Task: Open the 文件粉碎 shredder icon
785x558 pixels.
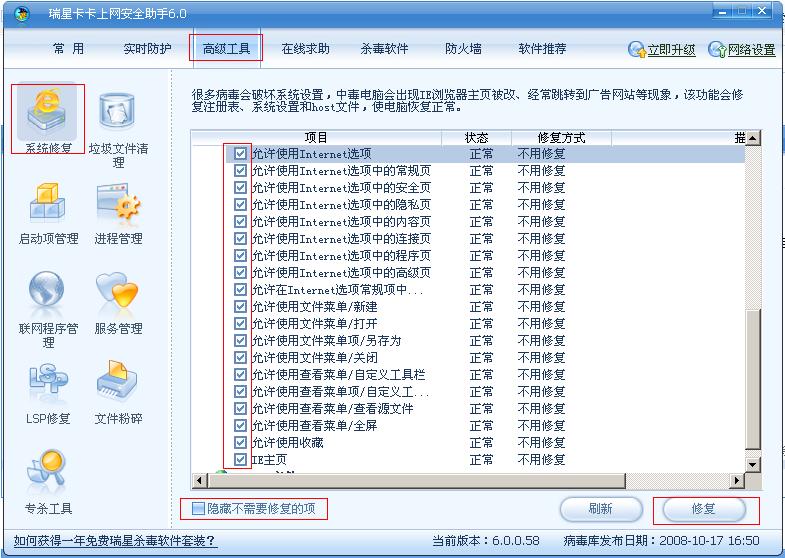Action: (117, 379)
